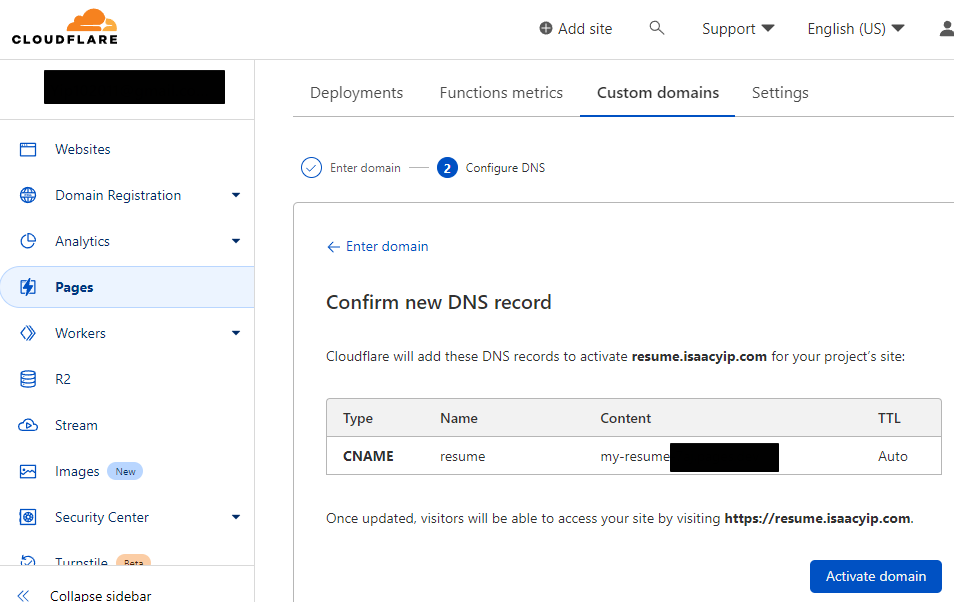Open the Settings tab
The height and width of the screenshot is (602, 954).
(780, 93)
